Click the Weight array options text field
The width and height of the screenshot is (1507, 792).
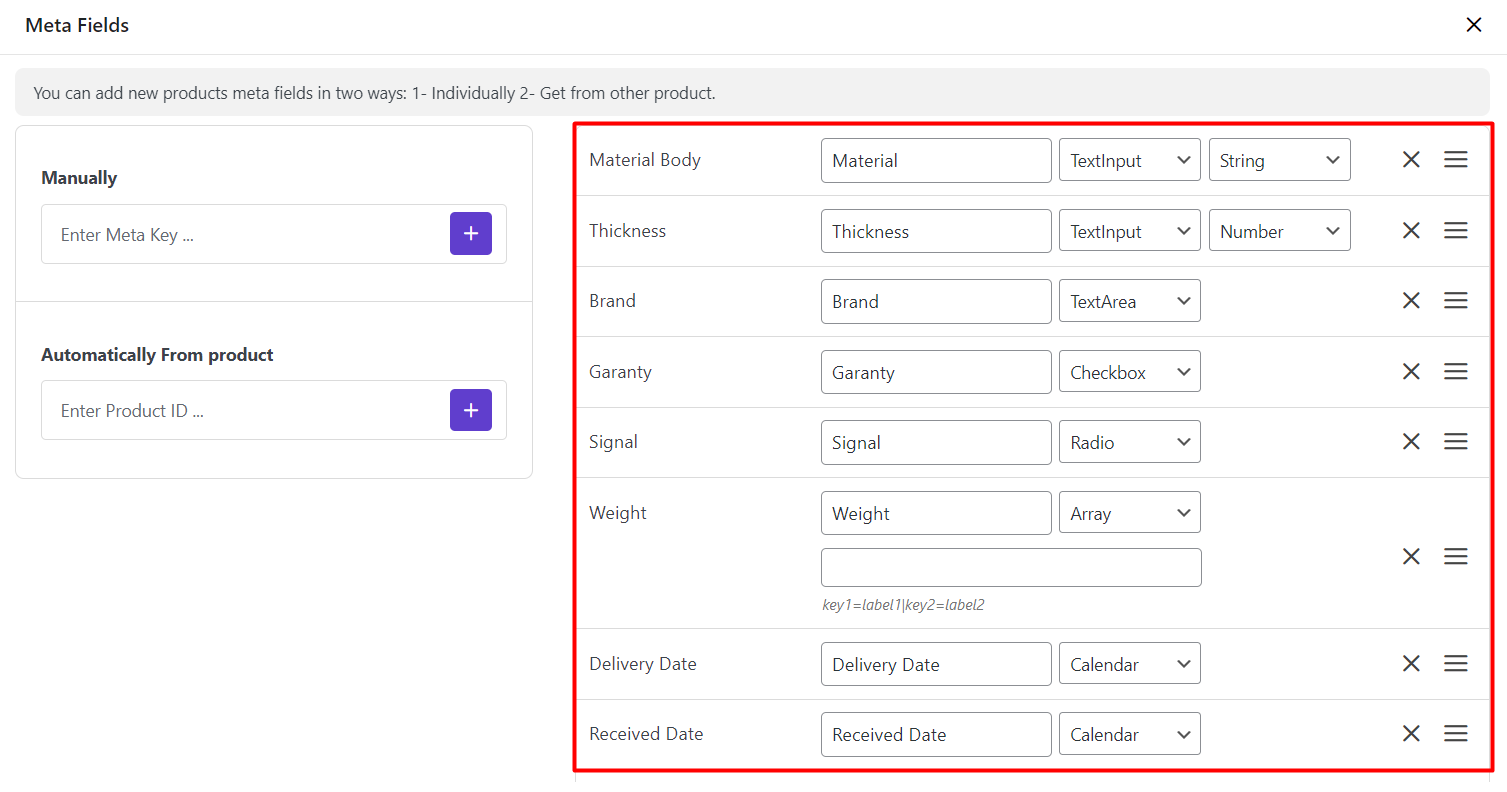[1010, 567]
